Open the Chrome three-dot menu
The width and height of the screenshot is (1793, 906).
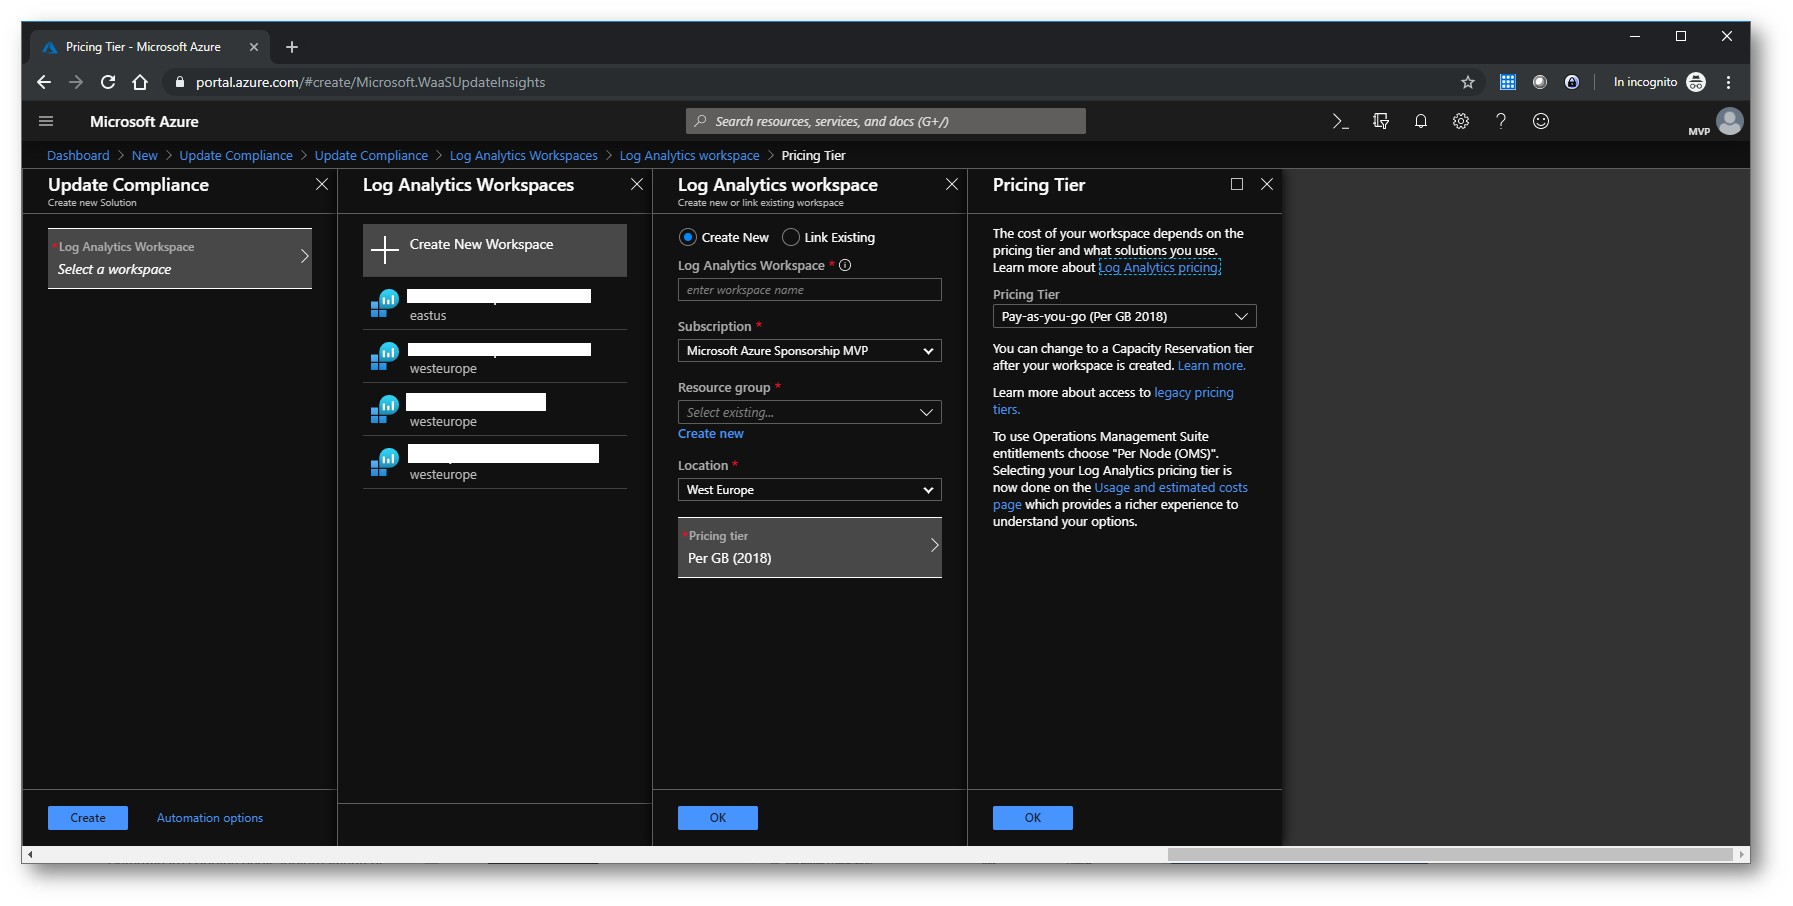tap(1728, 82)
